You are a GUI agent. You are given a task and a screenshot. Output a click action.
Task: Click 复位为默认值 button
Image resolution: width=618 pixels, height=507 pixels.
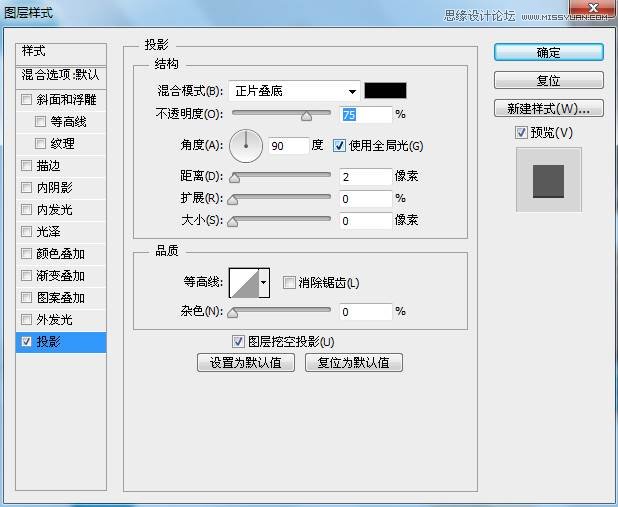pyautogui.click(x=354, y=362)
